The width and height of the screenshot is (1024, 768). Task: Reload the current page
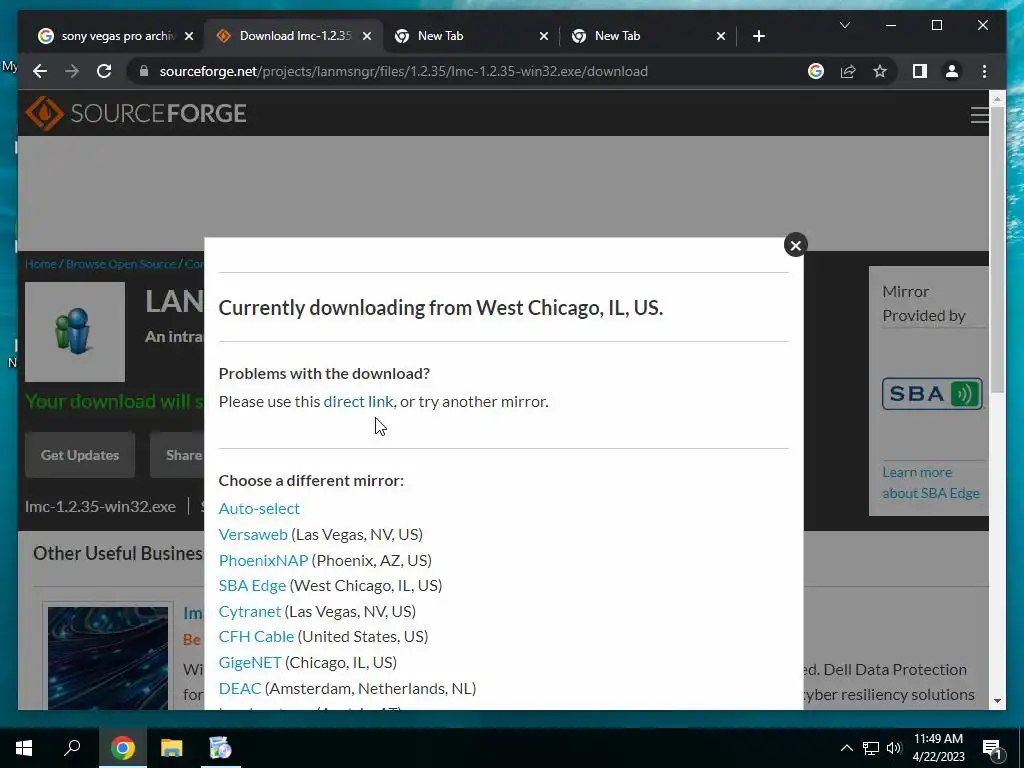pos(104,71)
